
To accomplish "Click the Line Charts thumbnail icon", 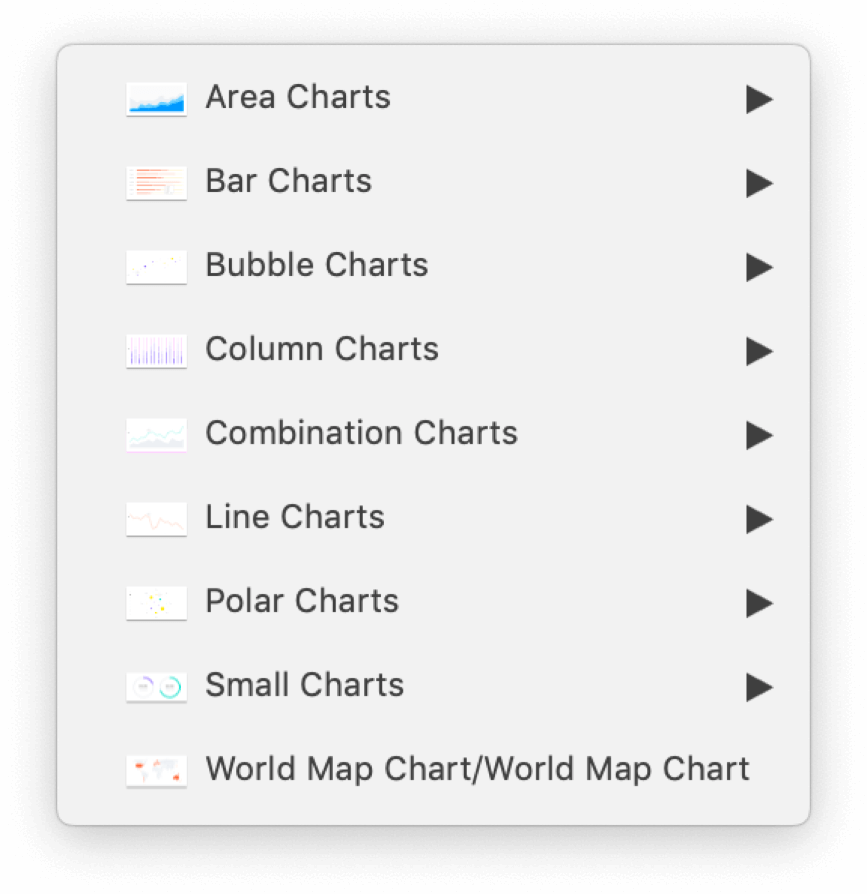I will tap(156, 519).
